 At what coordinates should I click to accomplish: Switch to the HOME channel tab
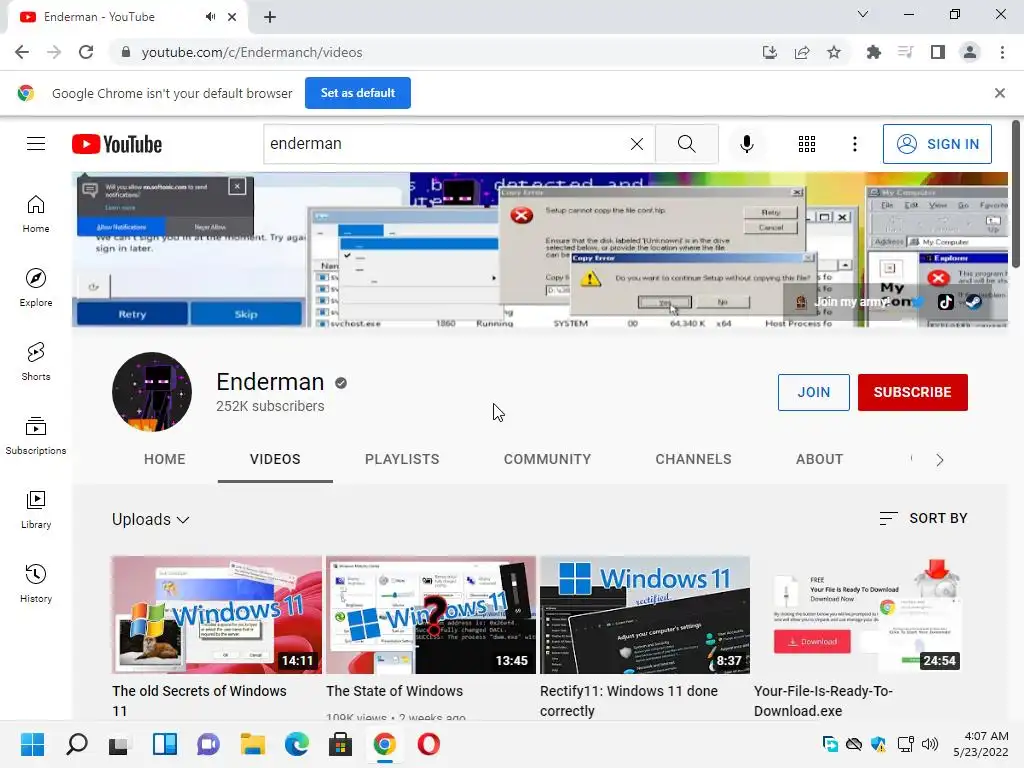coord(165,459)
